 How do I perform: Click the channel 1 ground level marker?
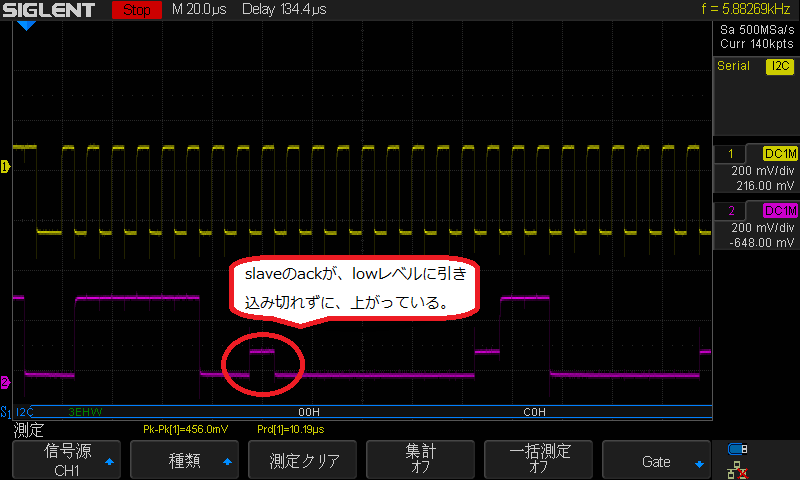[5, 167]
